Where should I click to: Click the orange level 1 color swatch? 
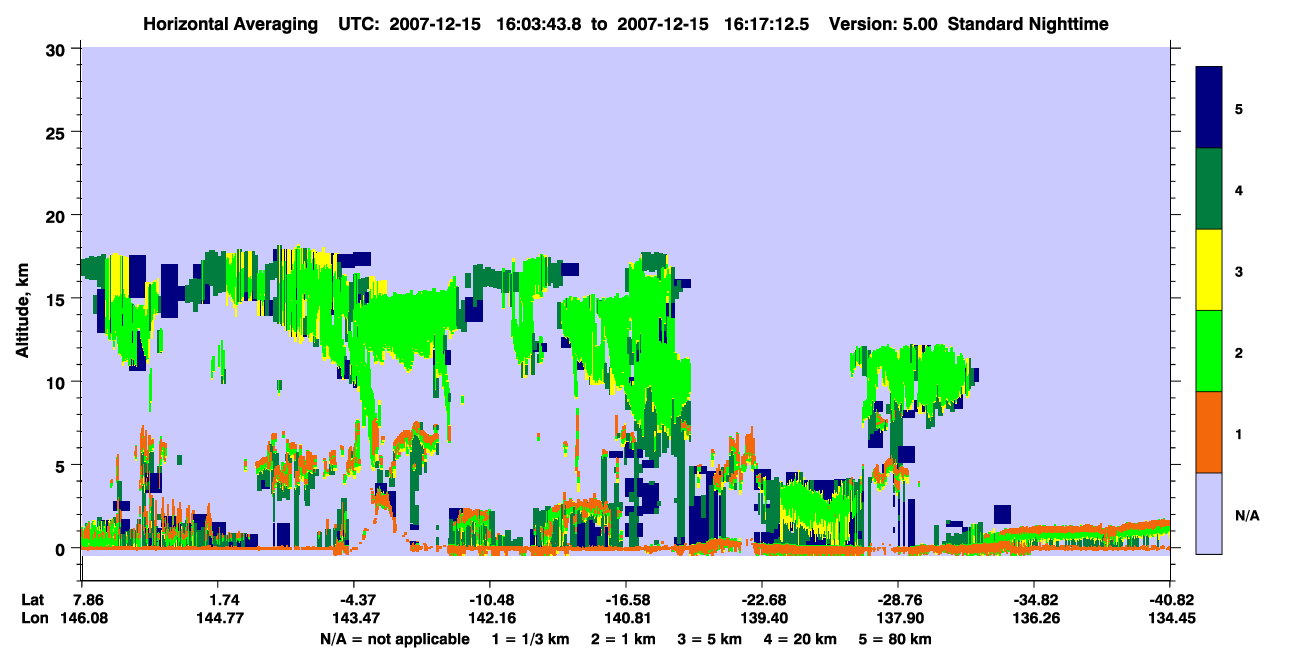1209,432
